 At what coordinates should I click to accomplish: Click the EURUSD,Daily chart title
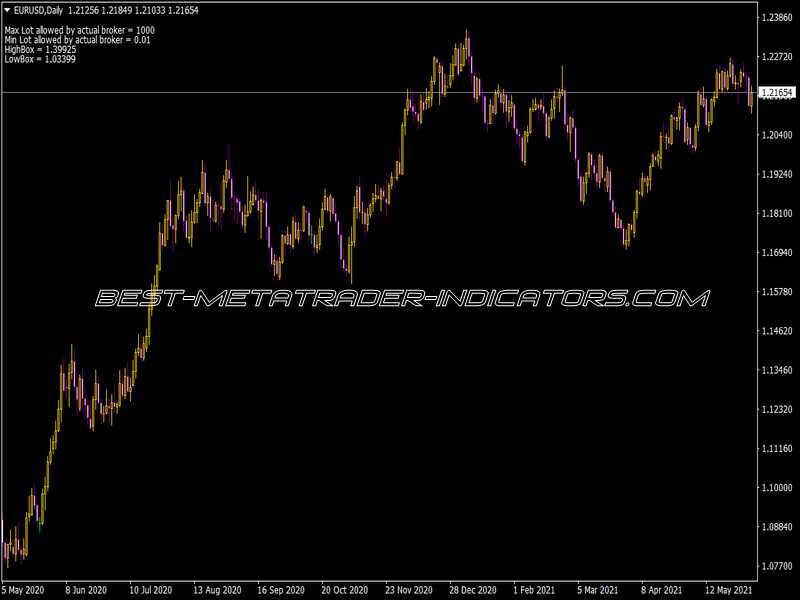pos(38,10)
